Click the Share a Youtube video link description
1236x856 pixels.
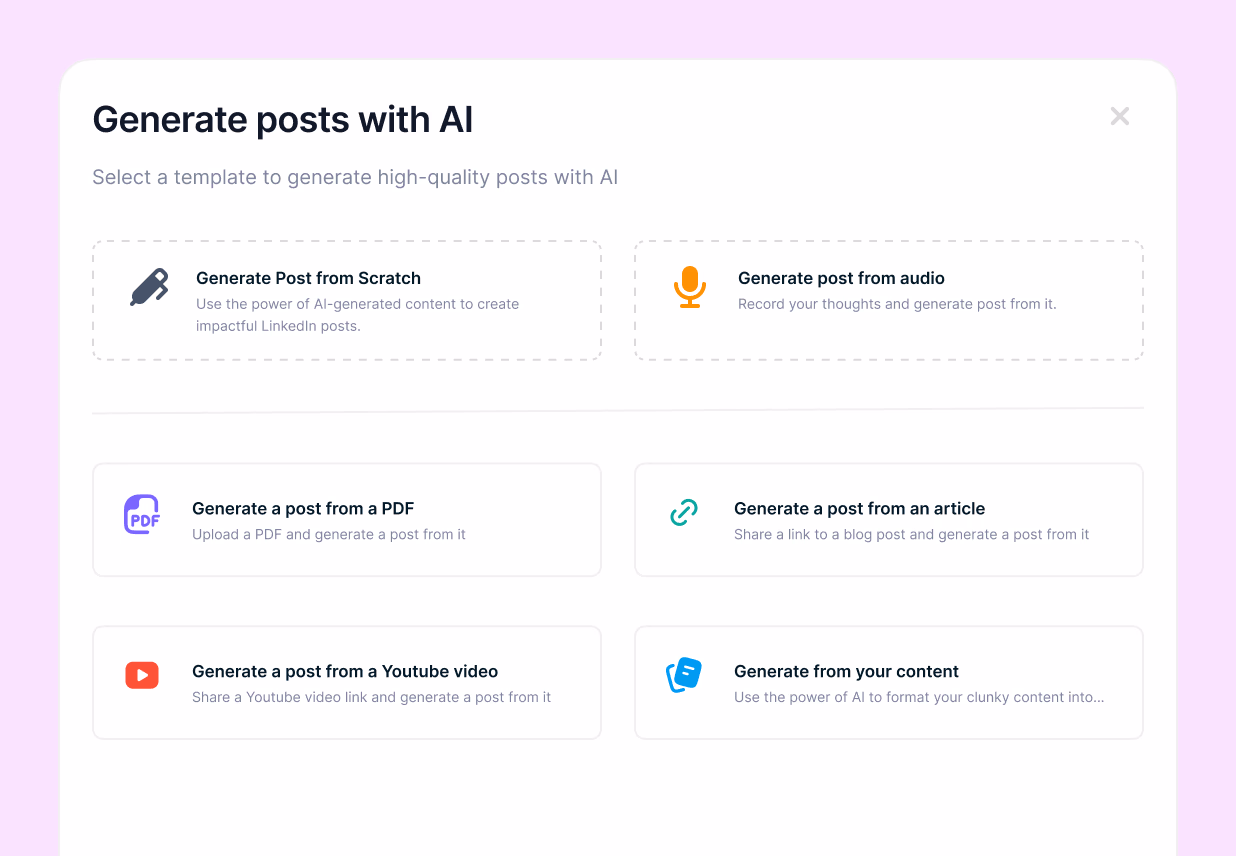point(370,697)
